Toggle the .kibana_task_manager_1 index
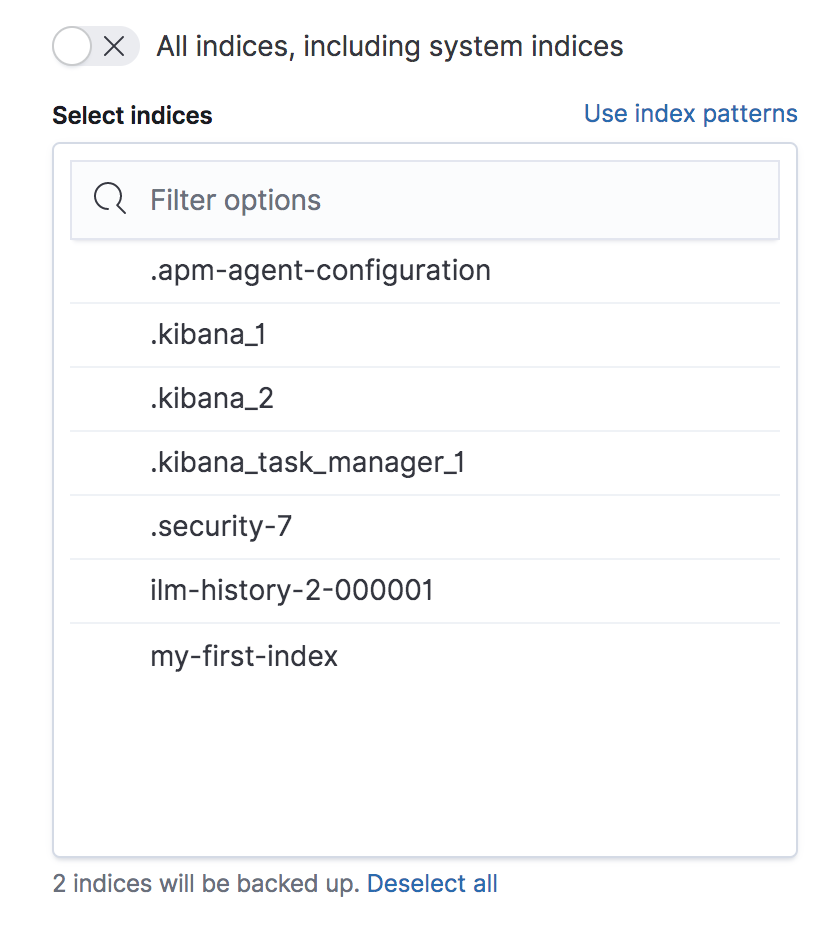The image size is (834, 926). coord(307,463)
